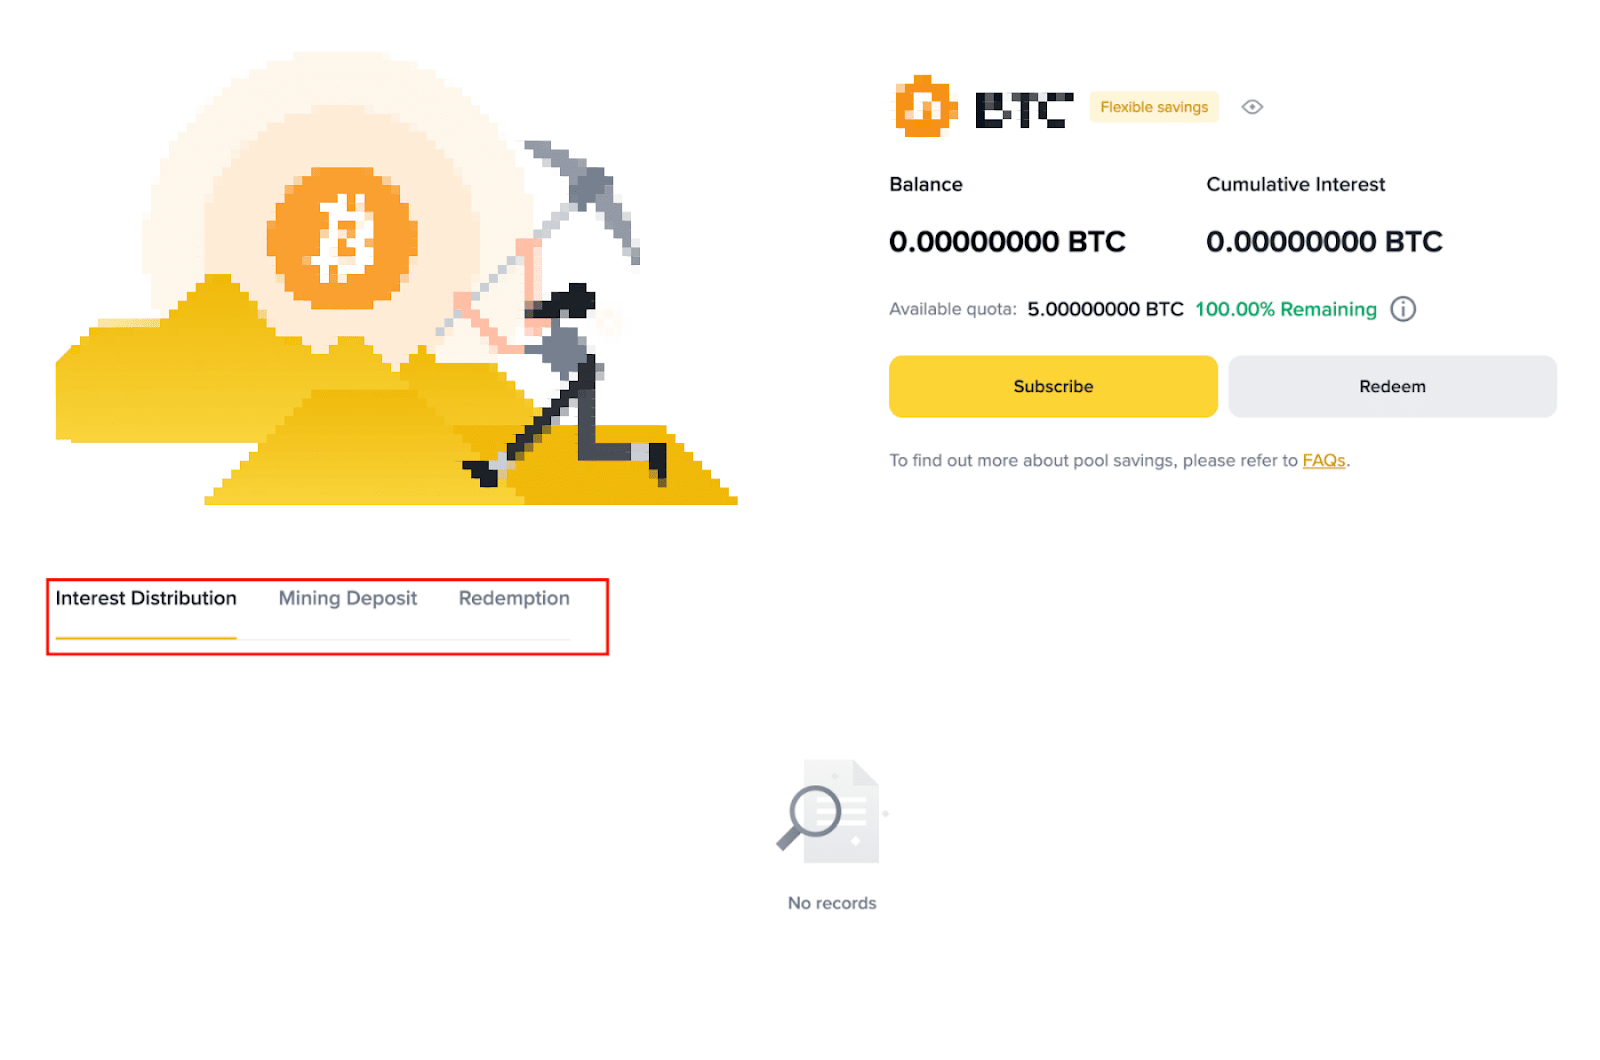Click the Cumulative Interest amount value
Screen dimensions: 1600x1060
point(1324,241)
